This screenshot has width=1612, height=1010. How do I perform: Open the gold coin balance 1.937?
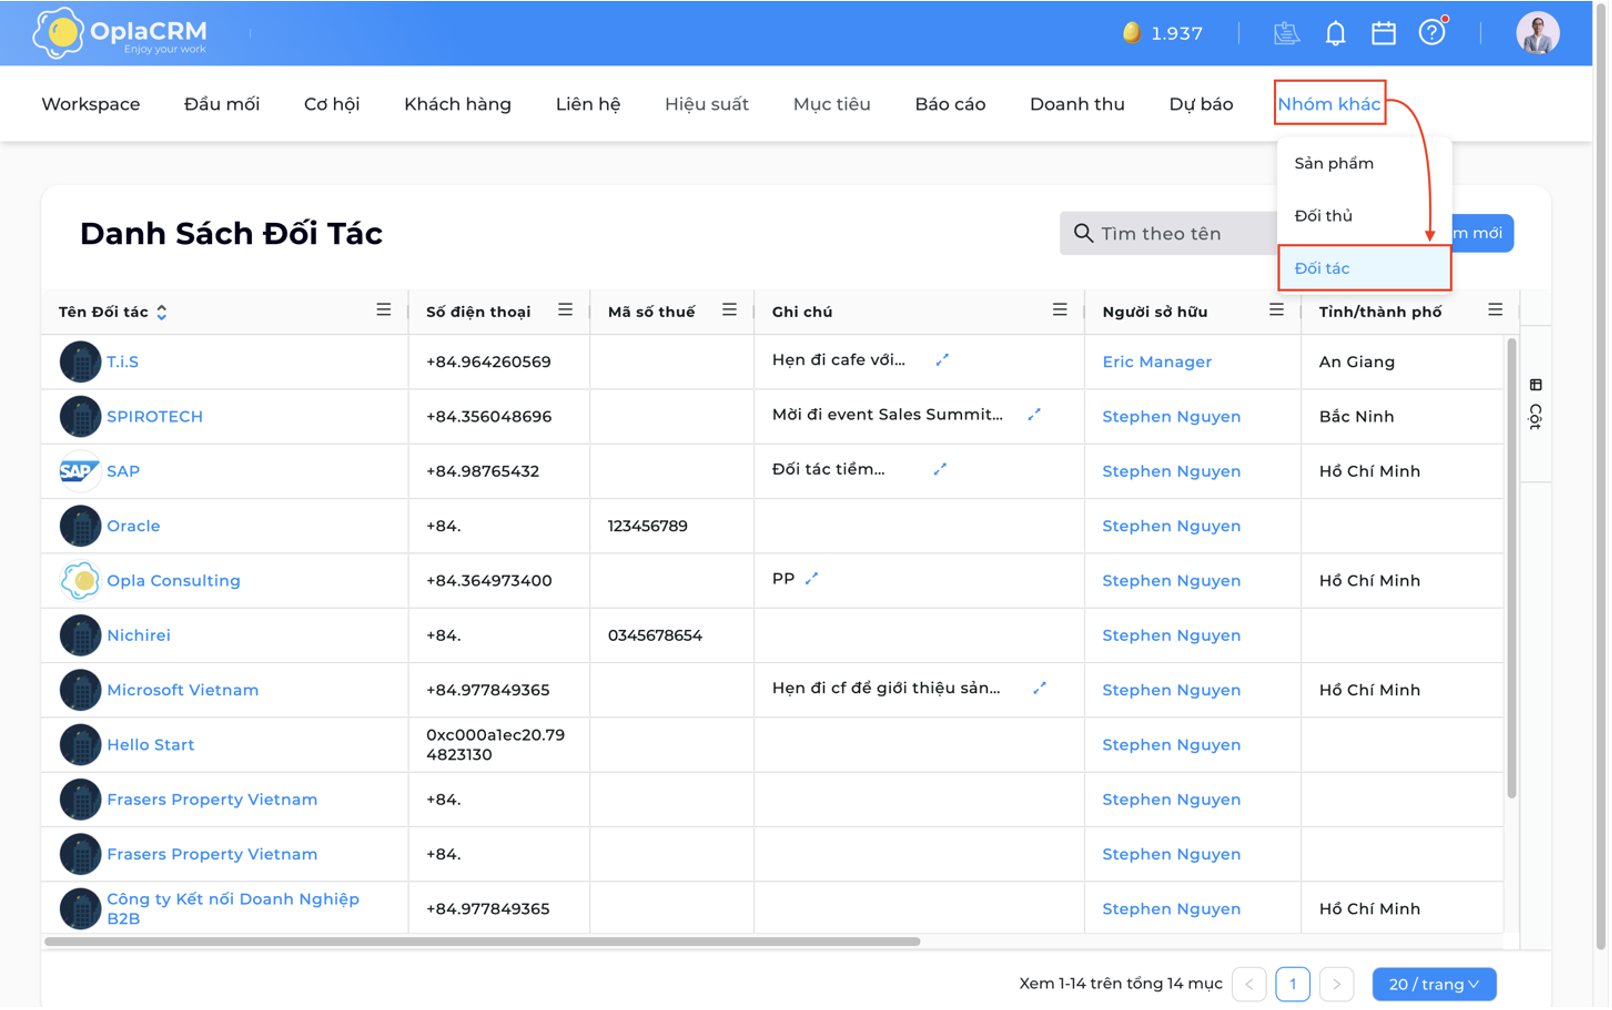tap(1162, 33)
